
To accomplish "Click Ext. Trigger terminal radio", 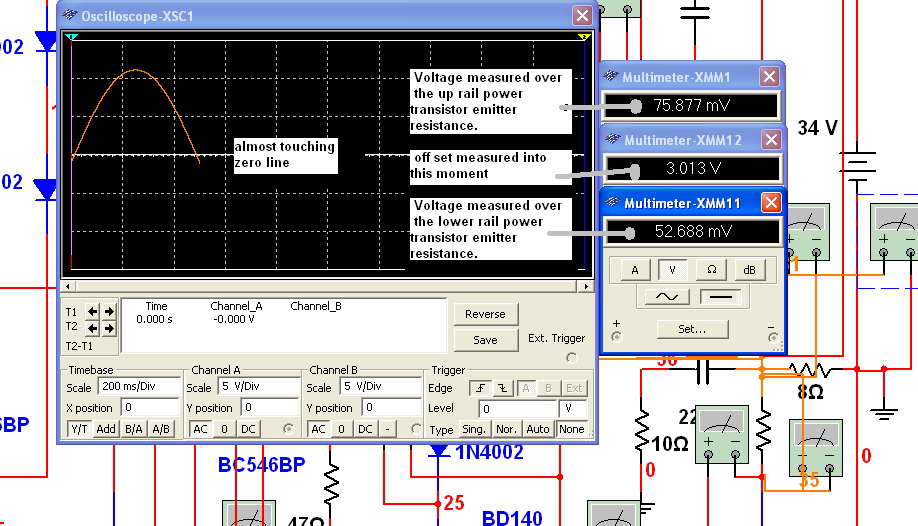I will [x=571, y=357].
